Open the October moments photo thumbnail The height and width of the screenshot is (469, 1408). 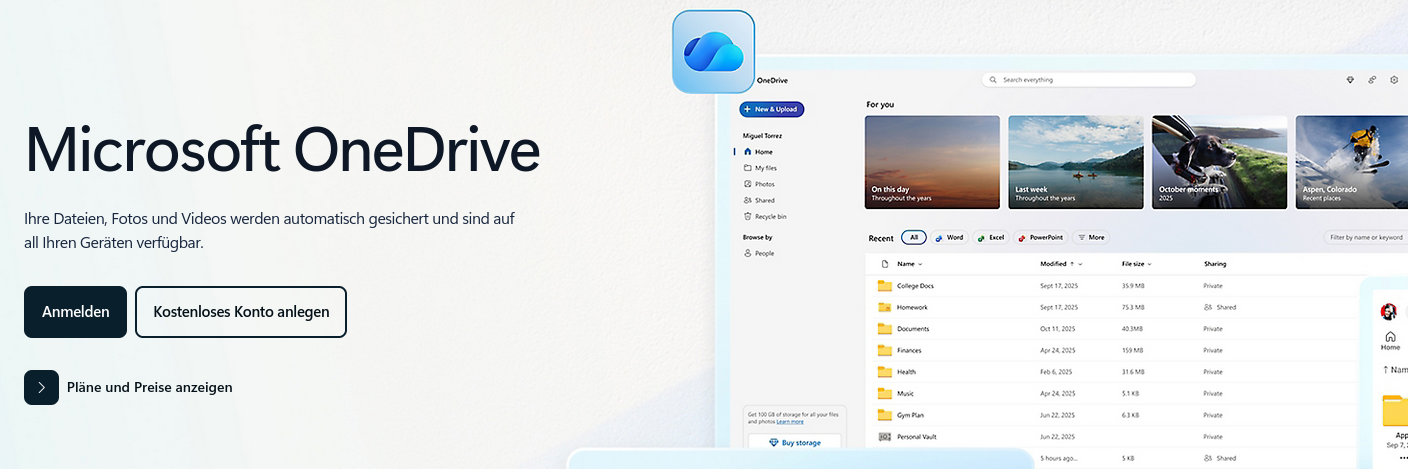coord(1219,162)
